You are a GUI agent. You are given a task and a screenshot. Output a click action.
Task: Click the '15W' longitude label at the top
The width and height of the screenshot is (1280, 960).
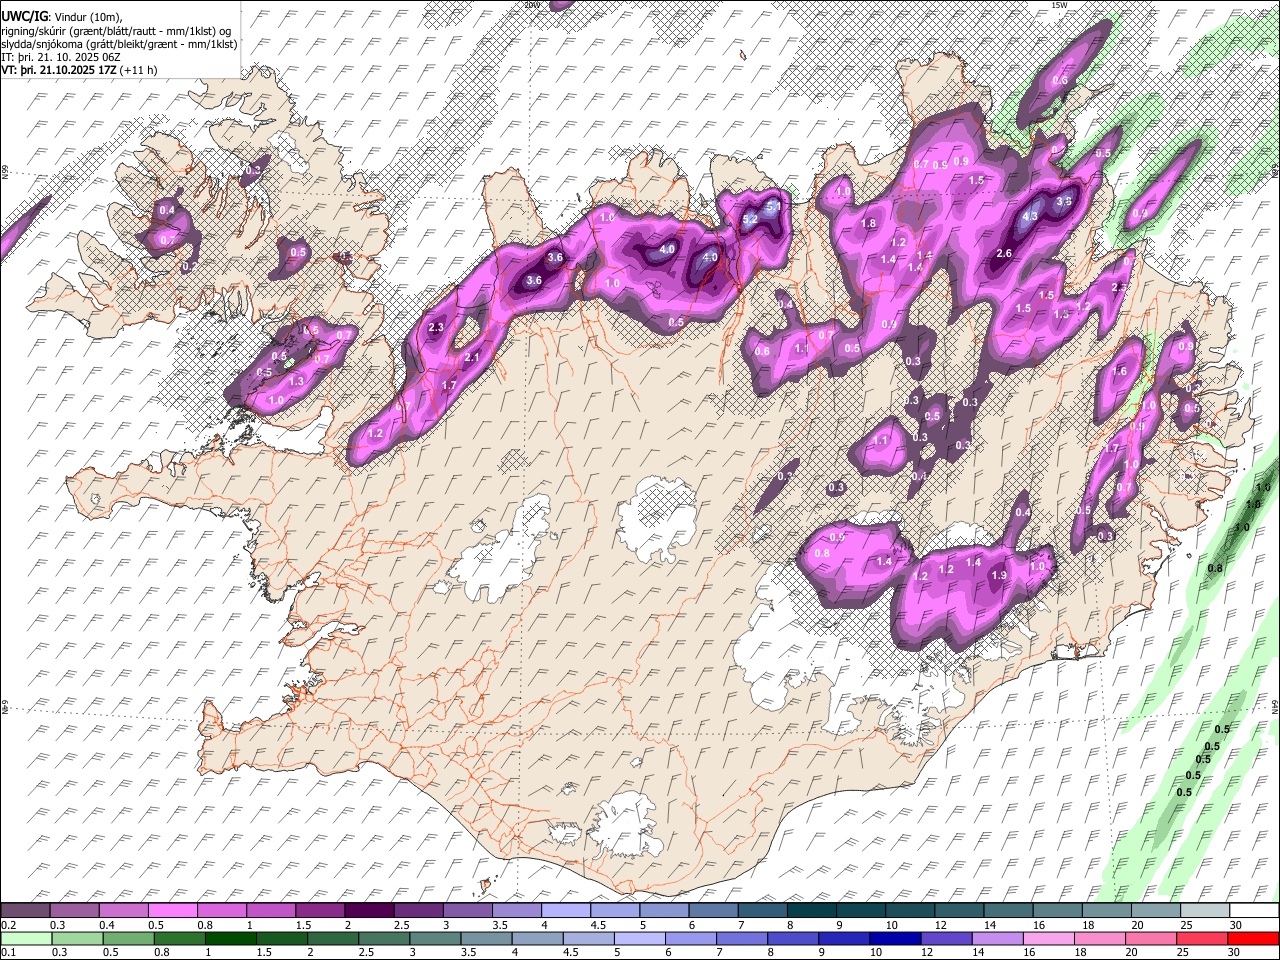tap(1060, 5)
